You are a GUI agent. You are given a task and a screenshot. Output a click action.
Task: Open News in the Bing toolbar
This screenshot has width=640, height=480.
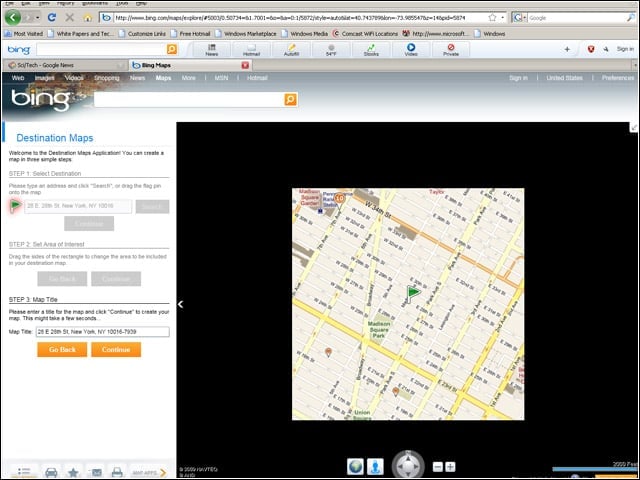click(x=211, y=50)
